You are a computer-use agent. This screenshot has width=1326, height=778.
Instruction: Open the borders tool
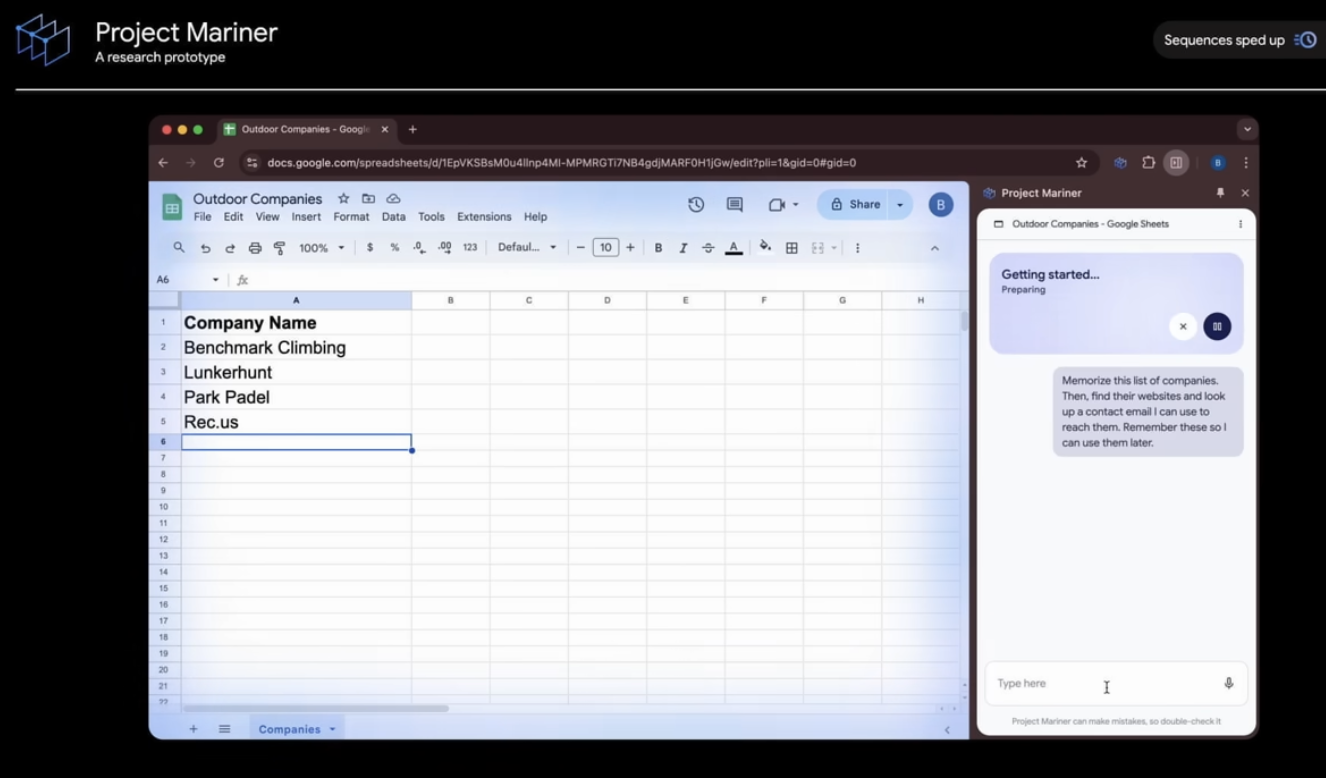coord(791,247)
